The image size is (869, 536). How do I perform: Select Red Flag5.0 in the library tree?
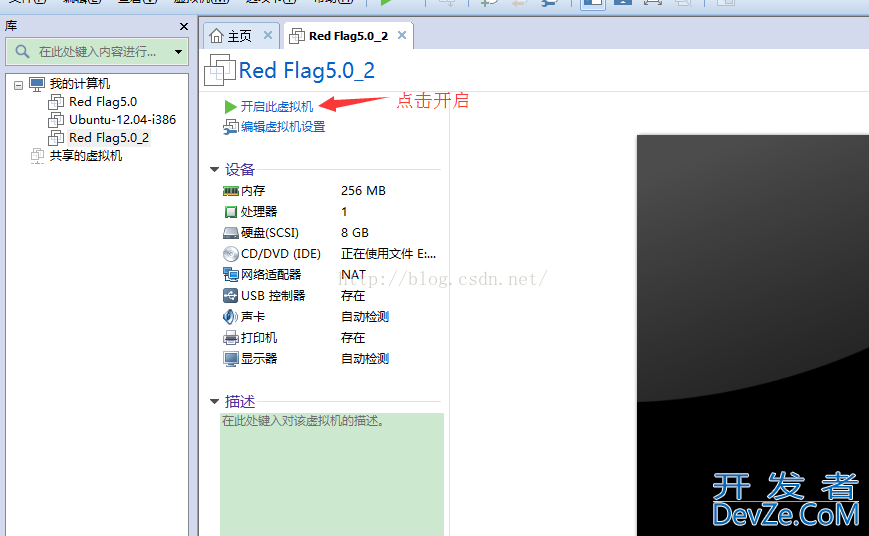(x=103, y=102)
